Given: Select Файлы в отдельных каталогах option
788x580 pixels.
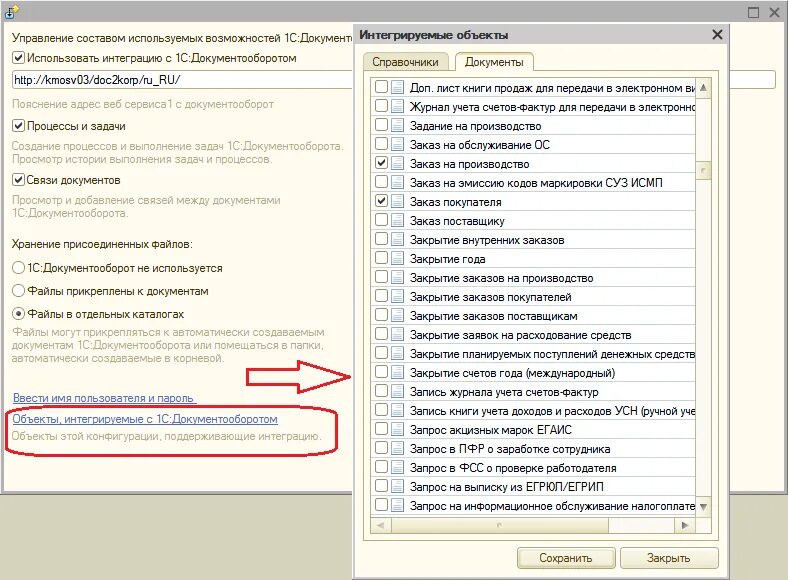Looking at the screenshot, I should (18, 314).
